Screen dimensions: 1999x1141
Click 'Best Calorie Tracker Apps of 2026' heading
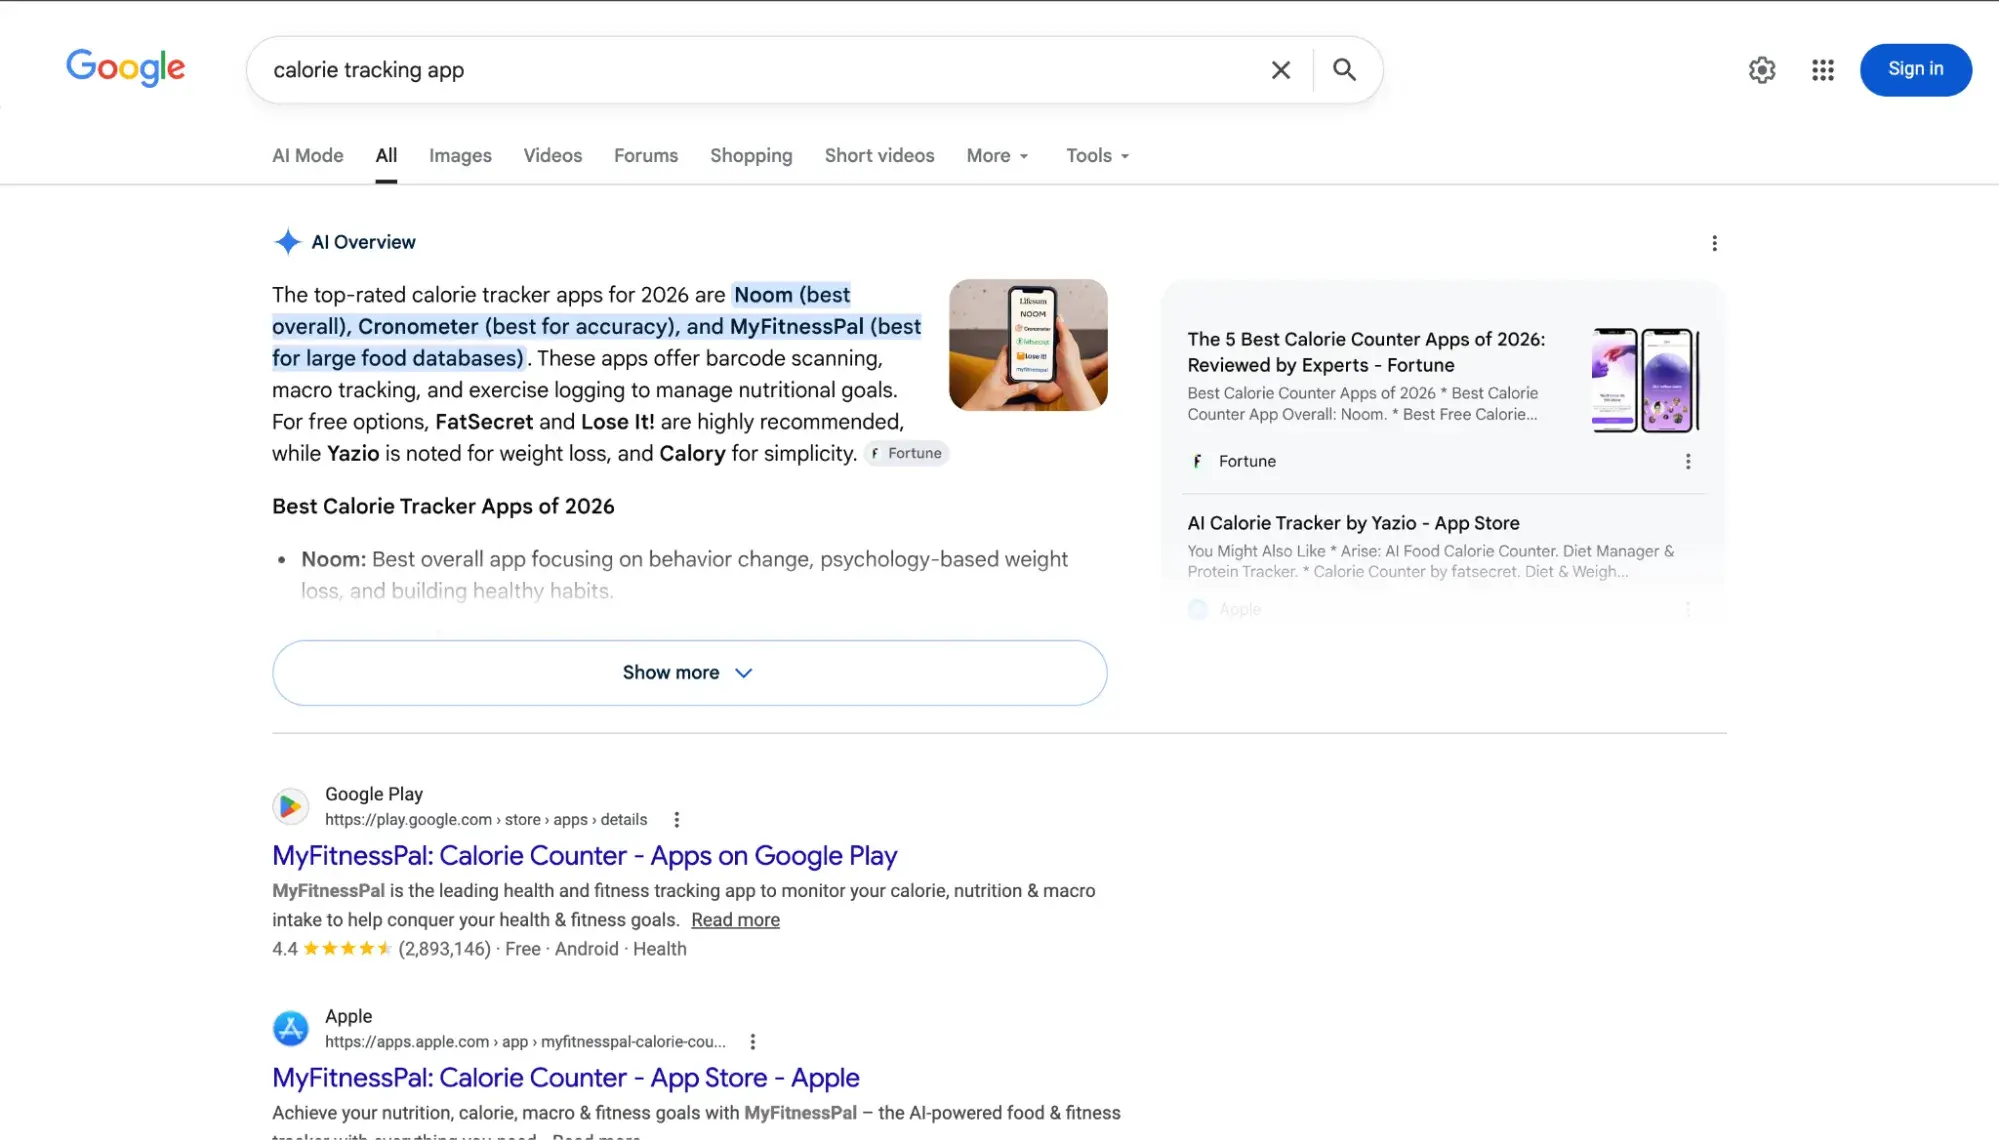443,507
